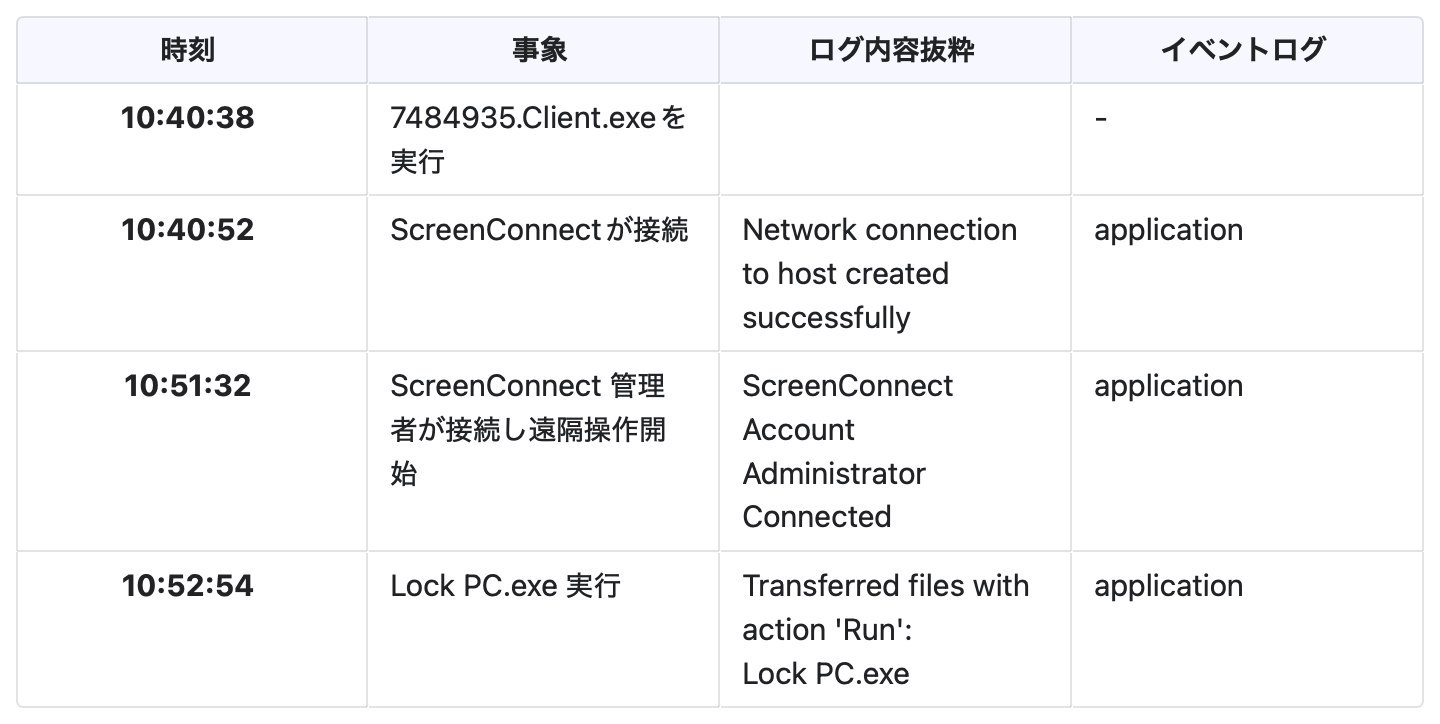The height and width of the screenshot is (724, 1440).
Task: Click the 7484935.Client.exeを実行 event cell
Action: [538, 140]
